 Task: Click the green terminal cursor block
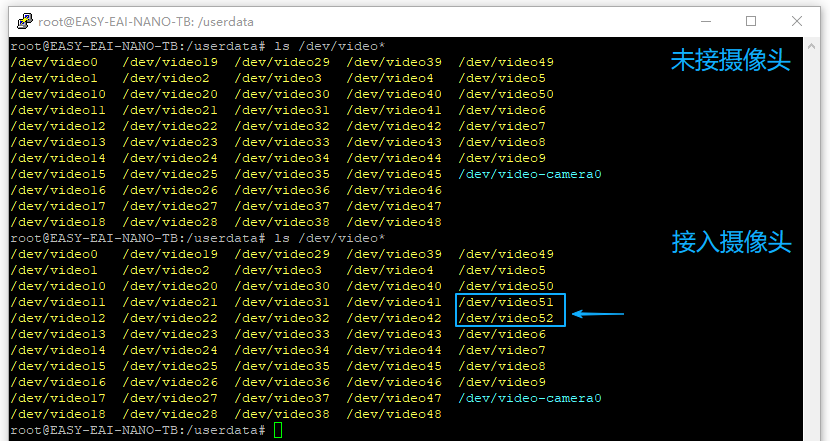pyautogui.click(x=278, y=430)
